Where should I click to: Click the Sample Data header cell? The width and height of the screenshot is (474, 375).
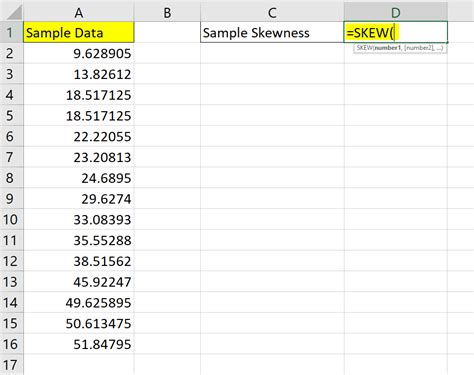coord(79,32)
